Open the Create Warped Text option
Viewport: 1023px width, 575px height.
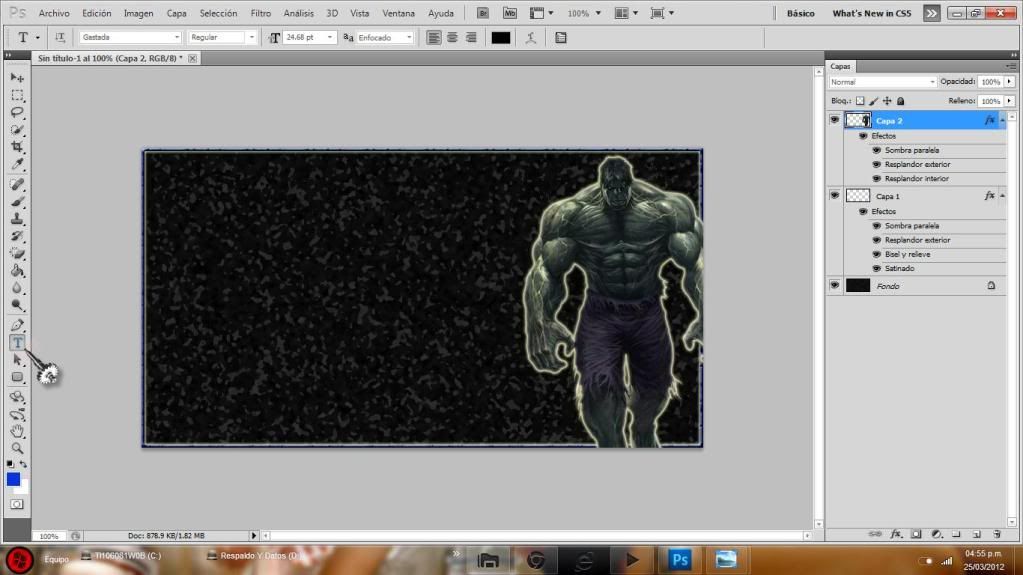[x=530, y=38]
